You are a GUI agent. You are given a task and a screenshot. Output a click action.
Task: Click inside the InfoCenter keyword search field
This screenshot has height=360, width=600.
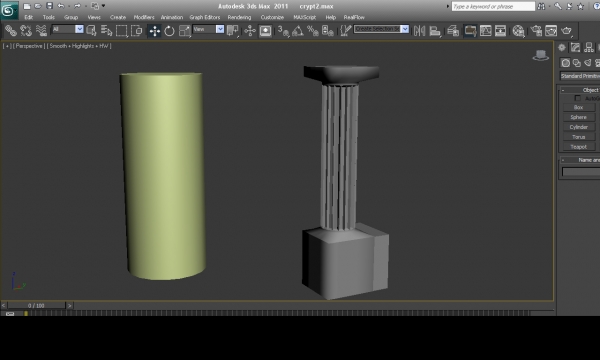[x=493, y=7]
